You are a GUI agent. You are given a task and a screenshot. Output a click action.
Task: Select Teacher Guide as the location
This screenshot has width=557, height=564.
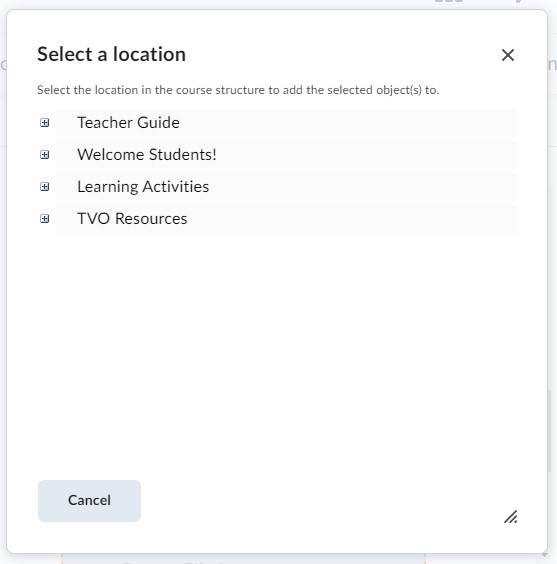coord(128,123)
